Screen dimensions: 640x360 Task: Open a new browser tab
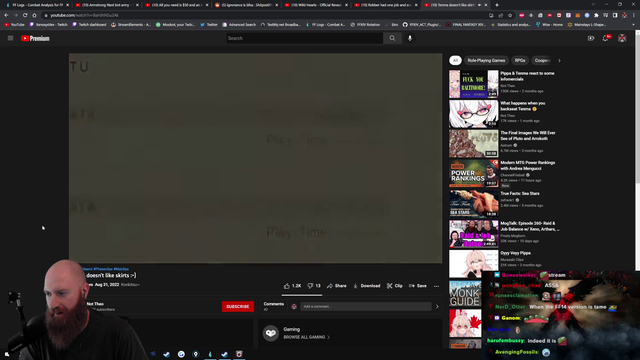coord(497,5)
